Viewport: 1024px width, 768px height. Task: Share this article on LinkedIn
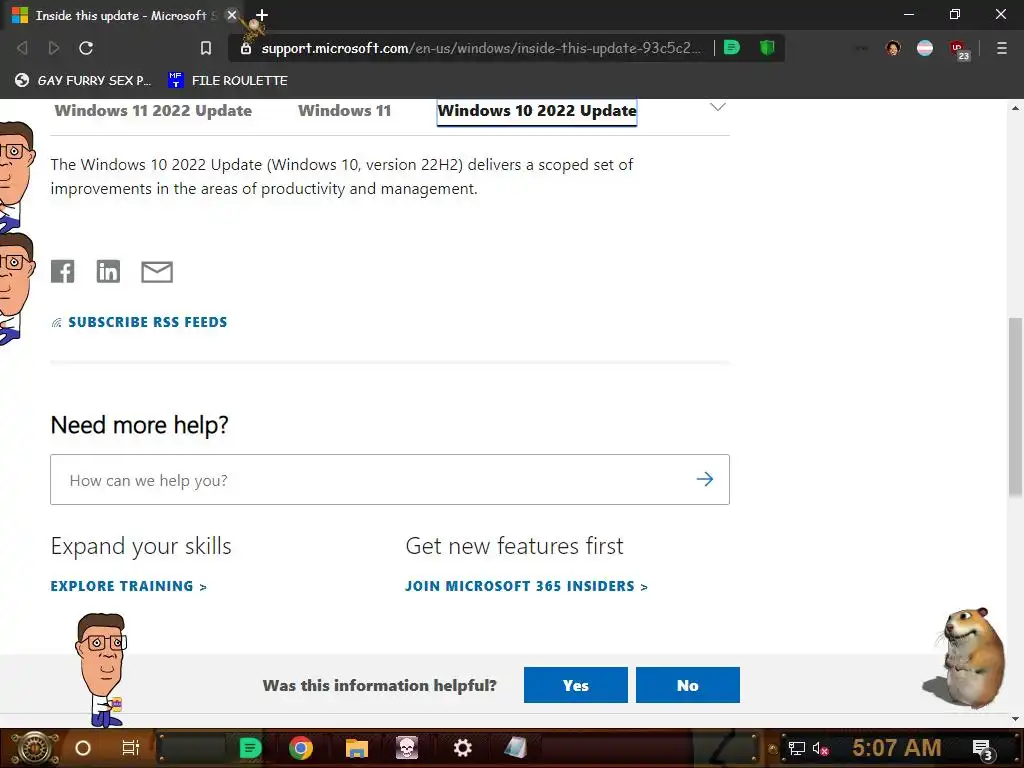(108, 271)
